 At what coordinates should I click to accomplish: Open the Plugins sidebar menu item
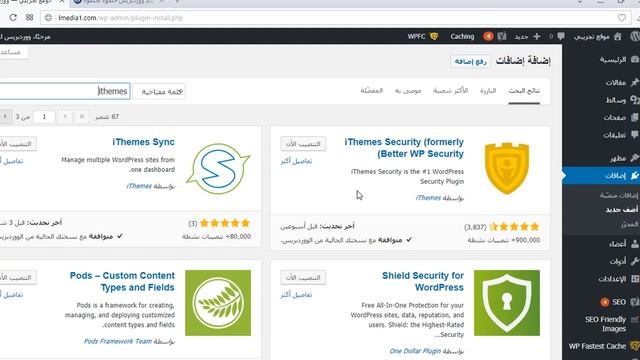[601, 176]
